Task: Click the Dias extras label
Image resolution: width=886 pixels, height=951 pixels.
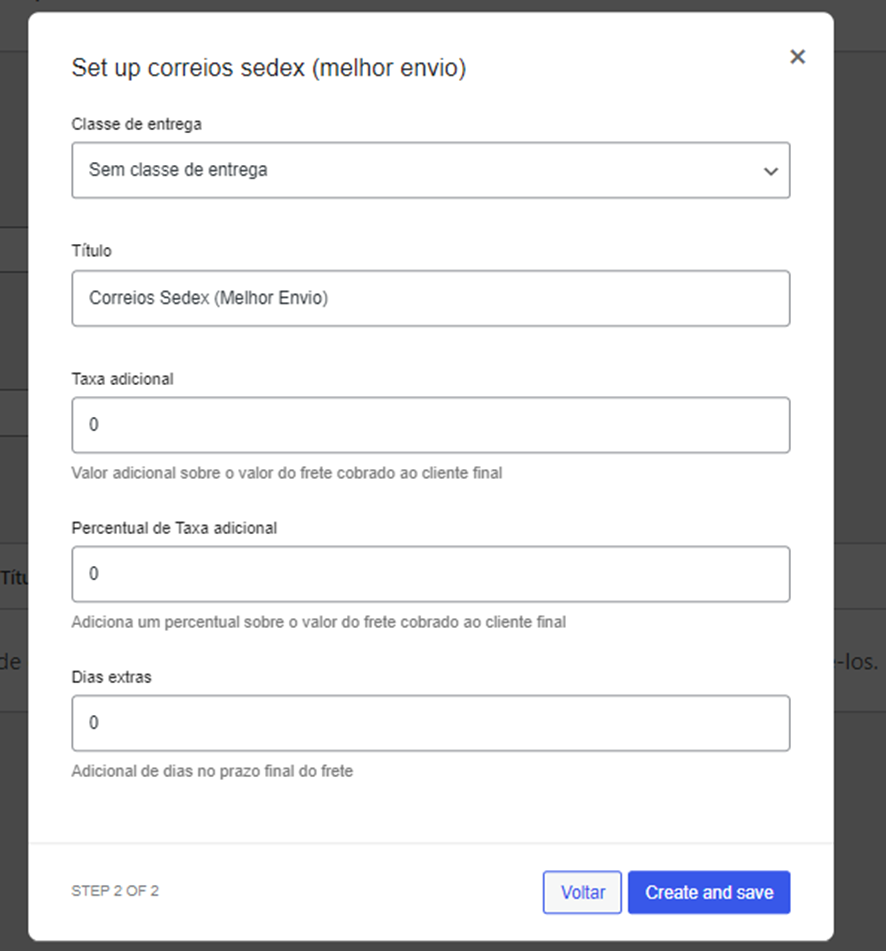Action: coord(111,677)
